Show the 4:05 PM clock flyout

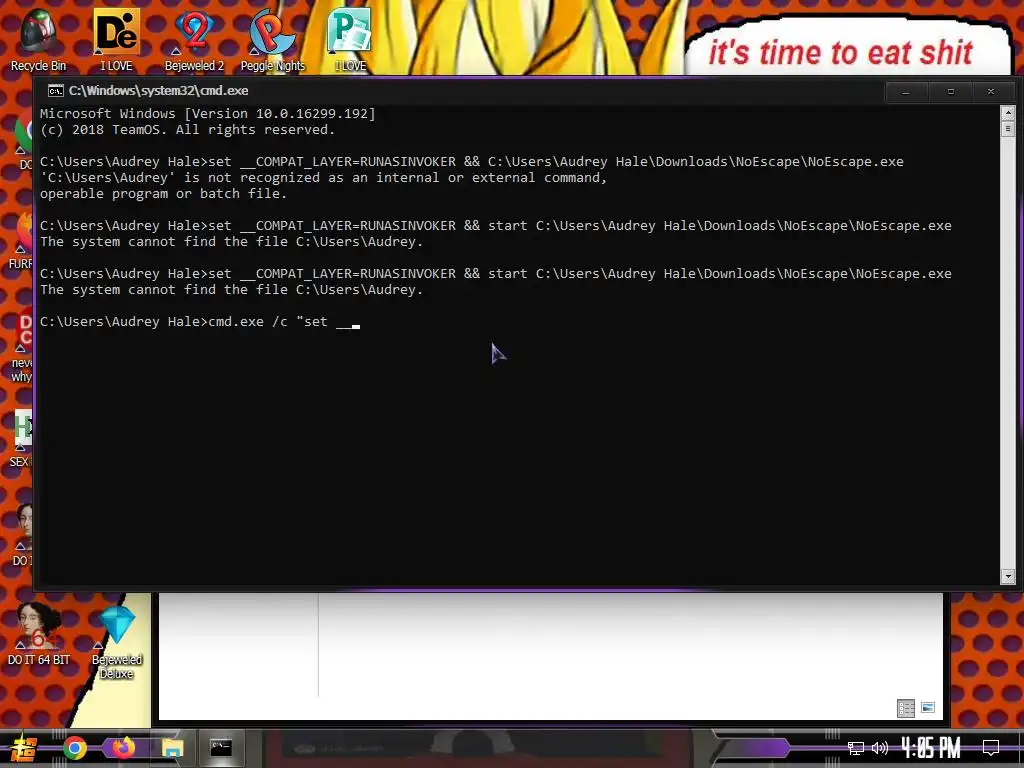931,748
